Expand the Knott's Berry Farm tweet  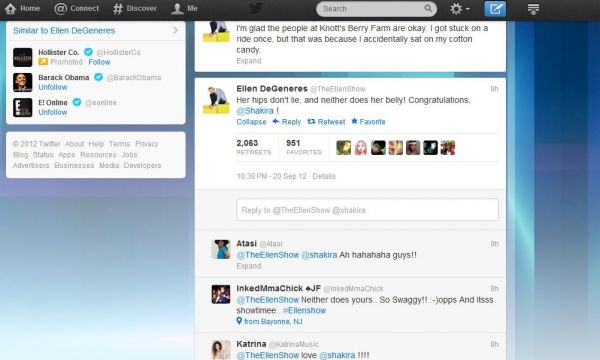pyautogui.click(x=249, y=61)
